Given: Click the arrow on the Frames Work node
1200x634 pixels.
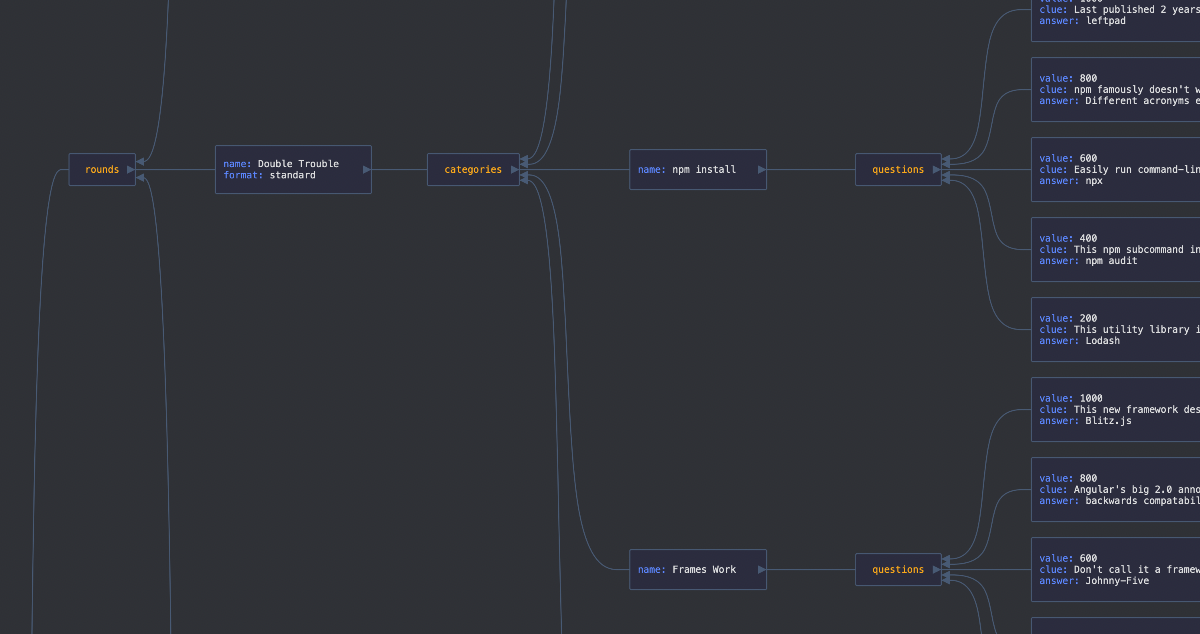Looking at the screenshot, I should pyautogui.click(x=760, y=569).
